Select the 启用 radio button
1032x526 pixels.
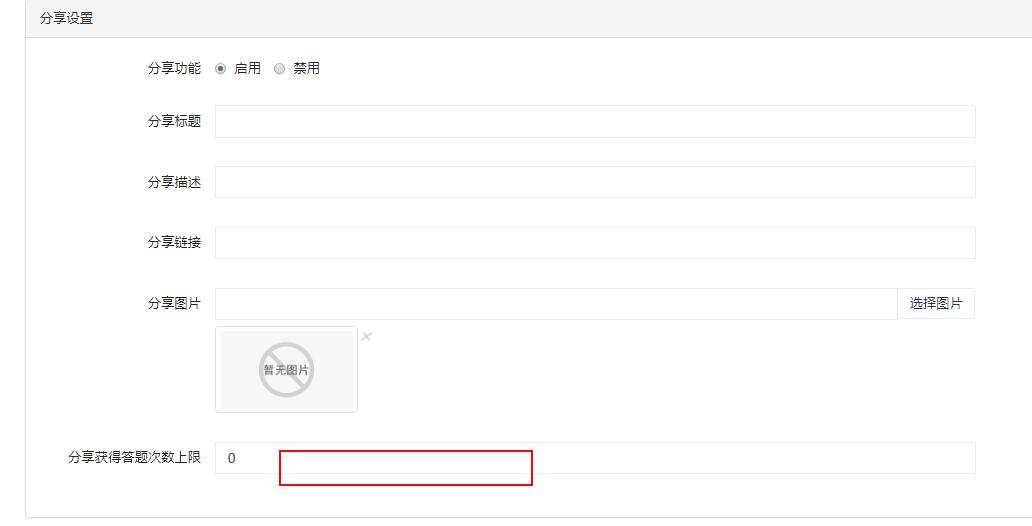(220, 68)
